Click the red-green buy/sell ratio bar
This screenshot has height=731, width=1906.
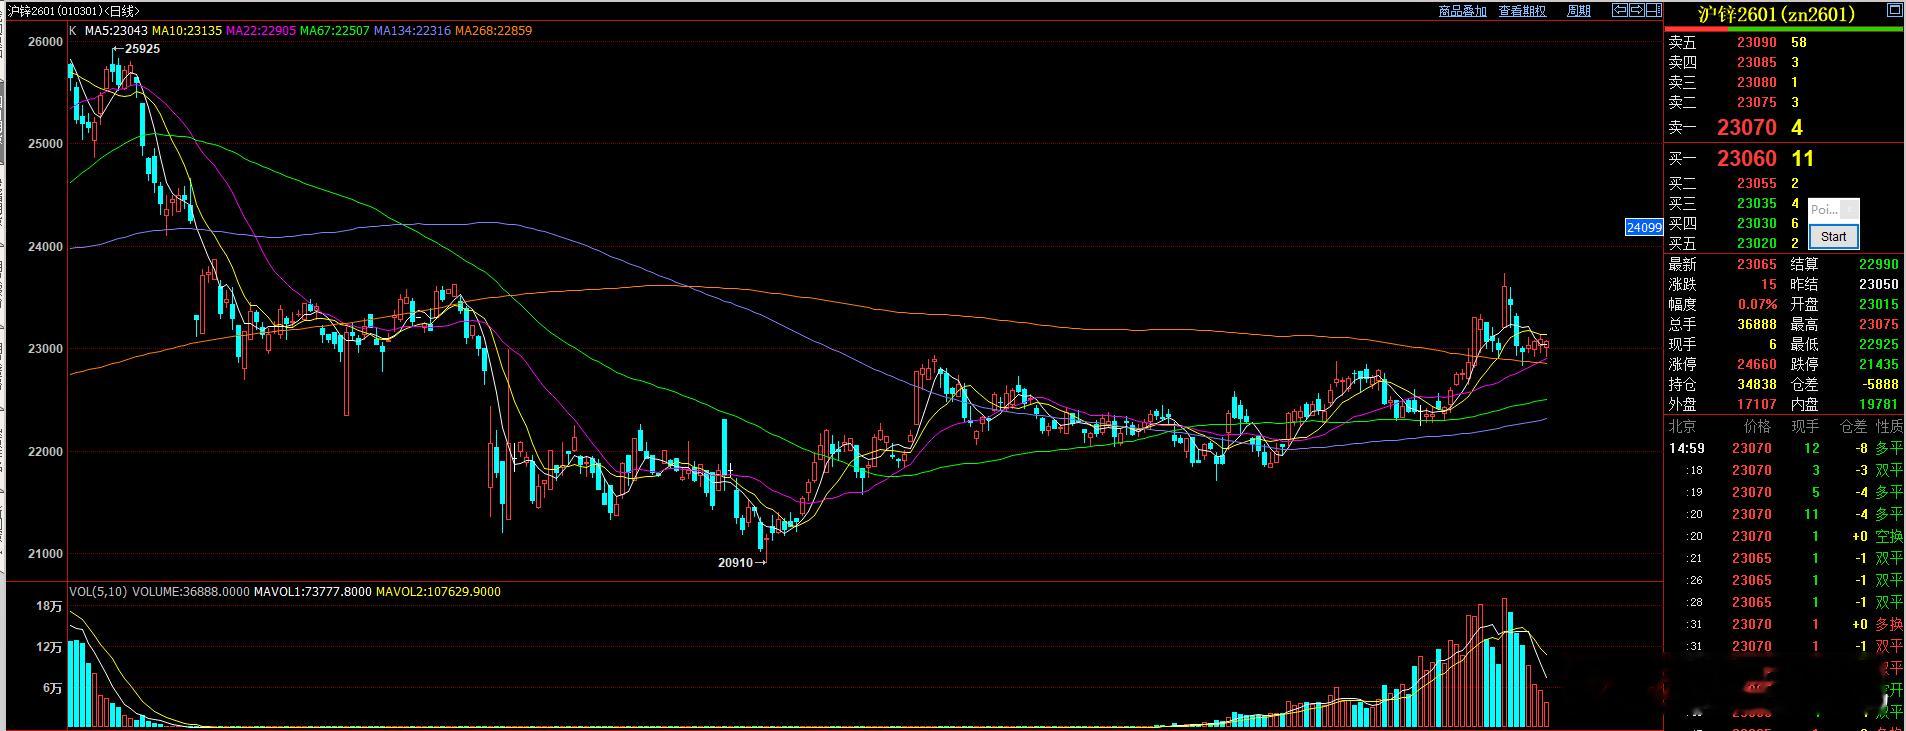(x=1784, y=29)
